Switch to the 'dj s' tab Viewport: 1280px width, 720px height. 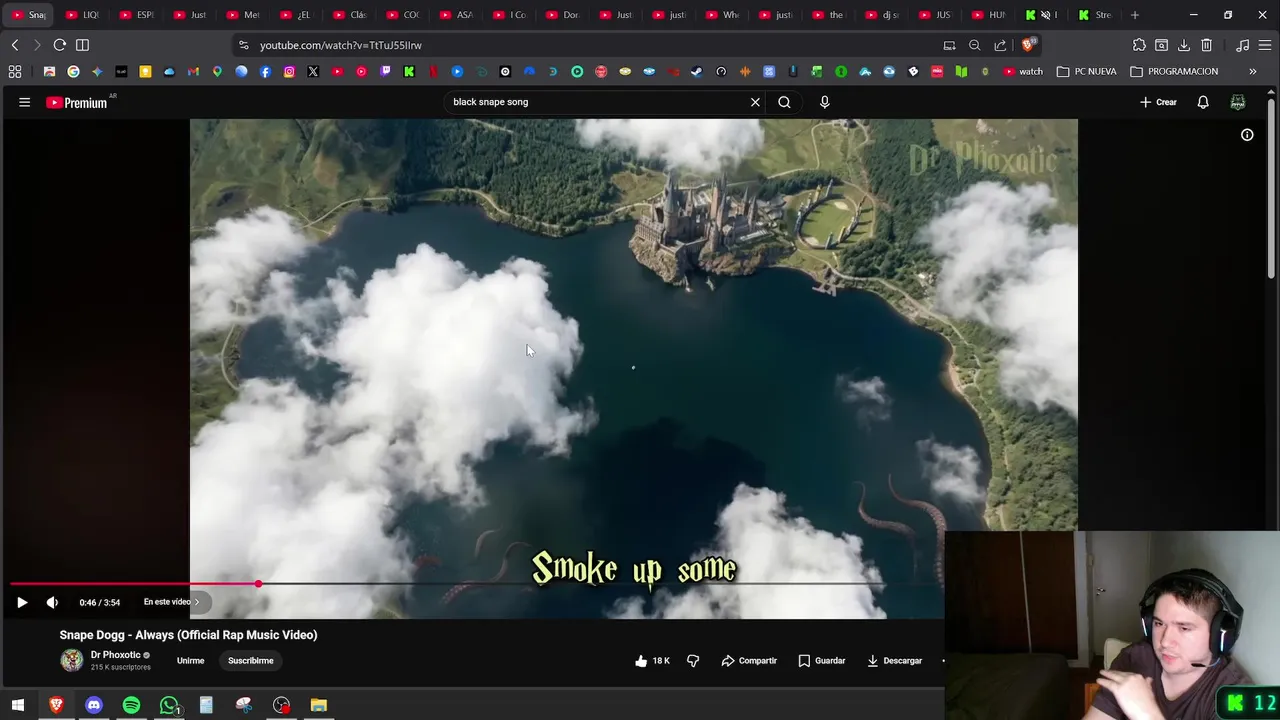click(883, 15)
